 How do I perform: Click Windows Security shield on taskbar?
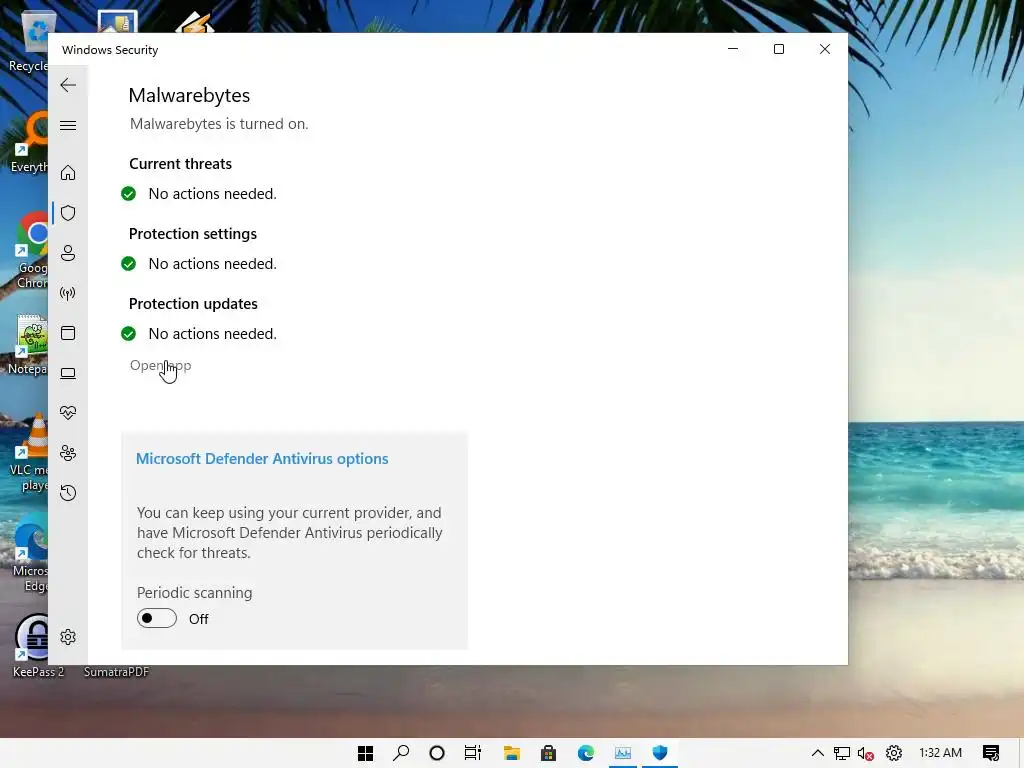(x=660, y=753)
